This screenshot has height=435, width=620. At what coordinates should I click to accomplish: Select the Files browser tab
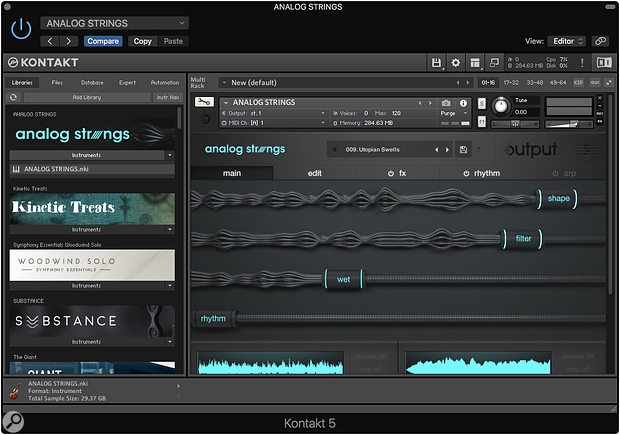(x=57, y=83)
